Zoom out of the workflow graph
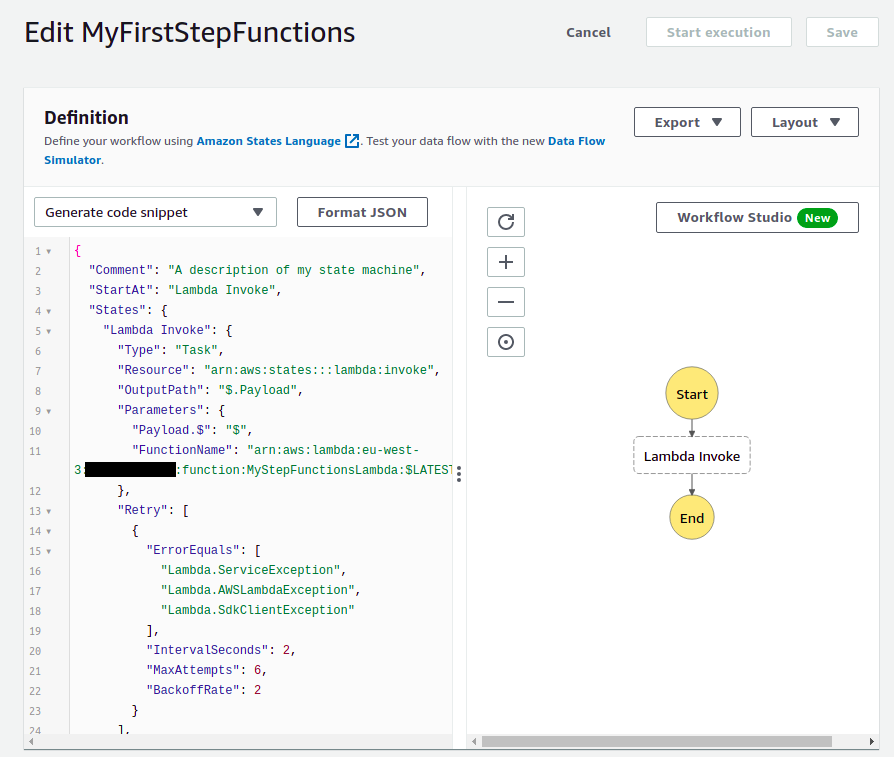Image resolution: width=894 pixels, height=757 pixels. pos(505,302)
